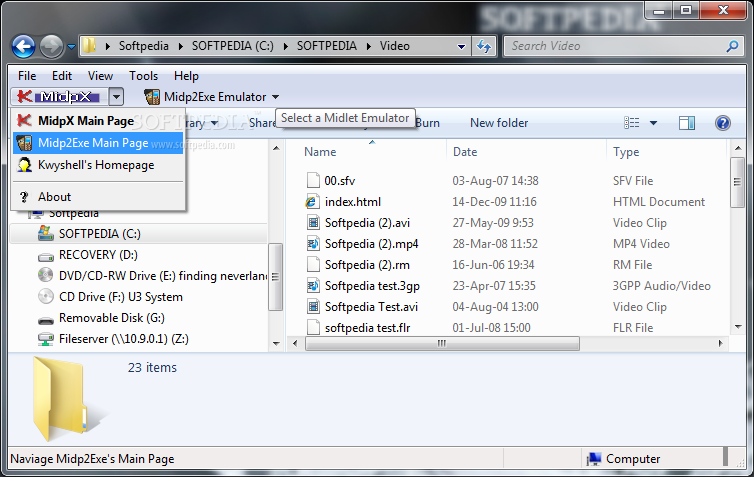Click the Midp2Exe Emulator phone icon
The image size is (754, 477).
151,97
